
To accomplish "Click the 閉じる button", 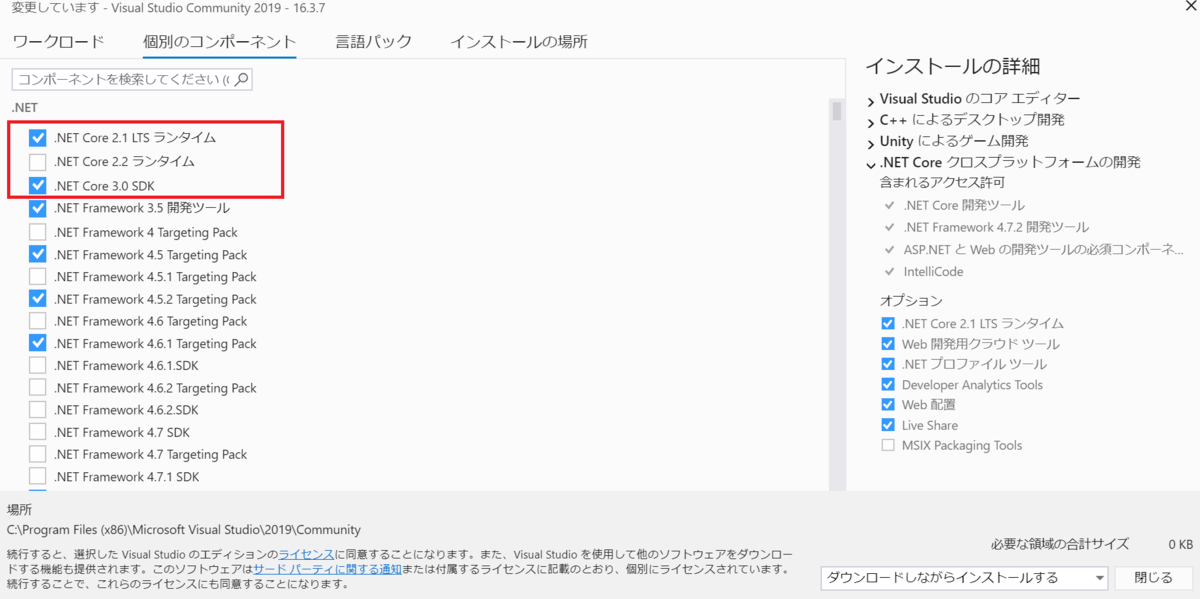I will pos(1153,577).
